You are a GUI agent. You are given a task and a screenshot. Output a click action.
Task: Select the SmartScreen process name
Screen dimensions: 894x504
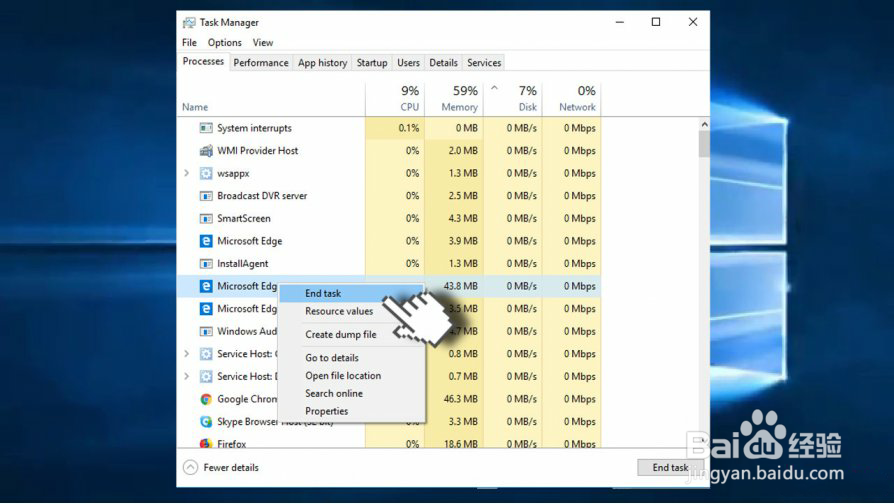244,218
